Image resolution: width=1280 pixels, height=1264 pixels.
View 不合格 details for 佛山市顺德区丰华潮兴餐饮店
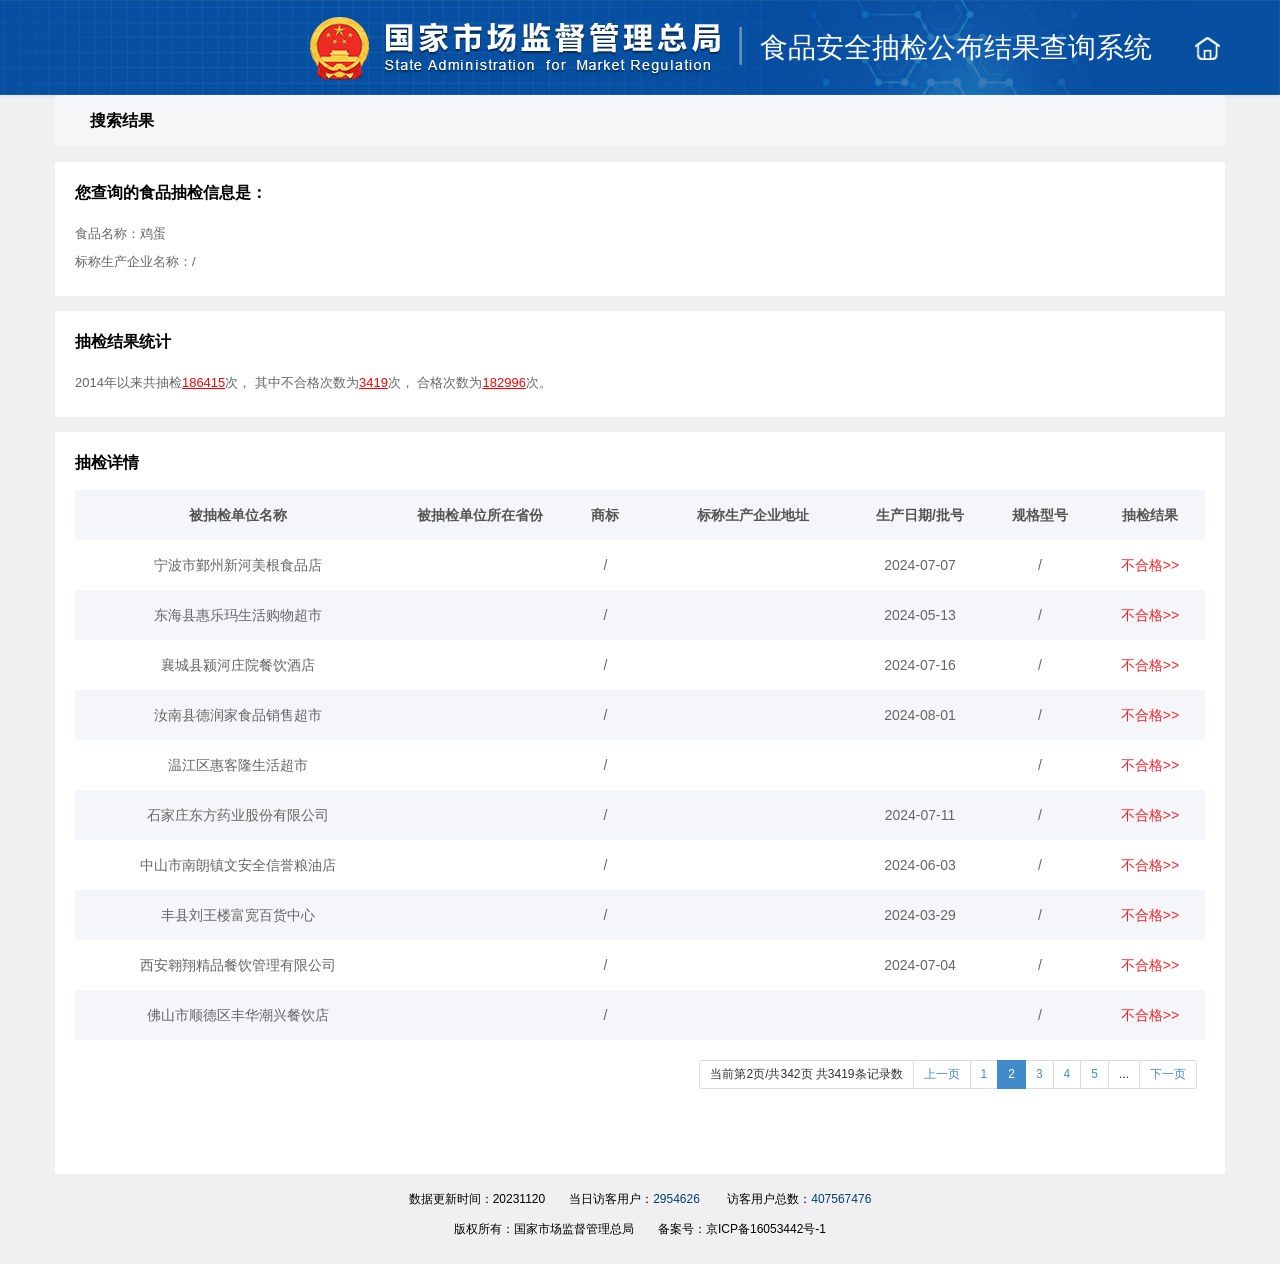pyautogui.click(x=1149, y=1016)
